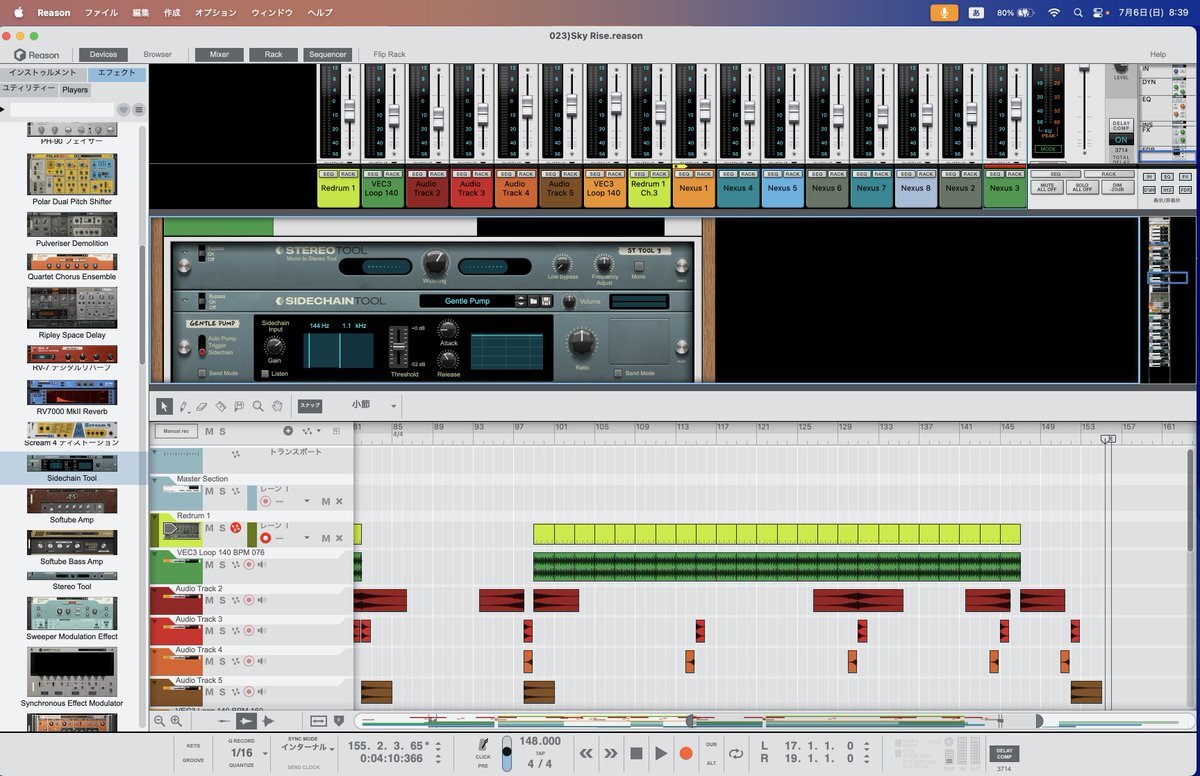Collapse the Master Section track
This screenshot has width=1200, height=776.
(x=155, y=480)
